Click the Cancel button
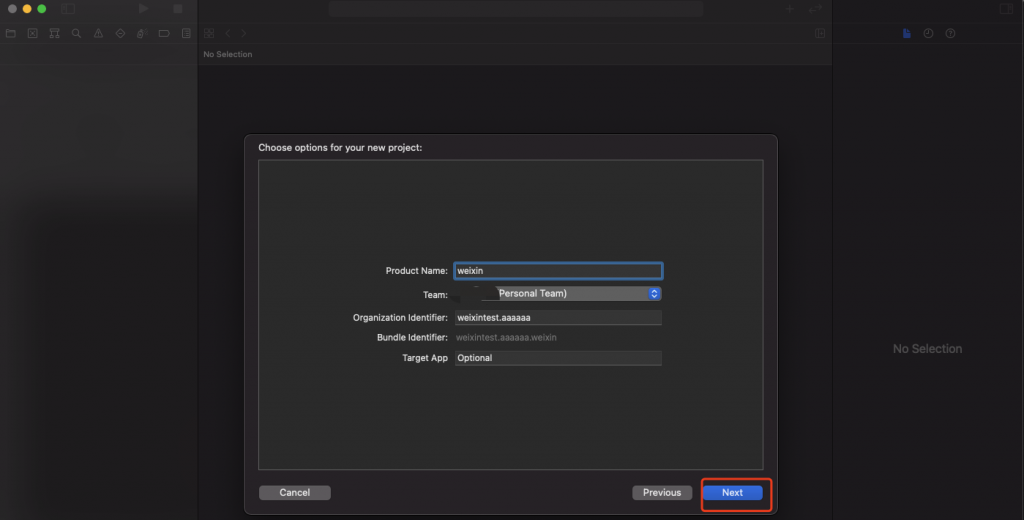This screenshot has width=1024, height=520. click(x=294, y=493)
